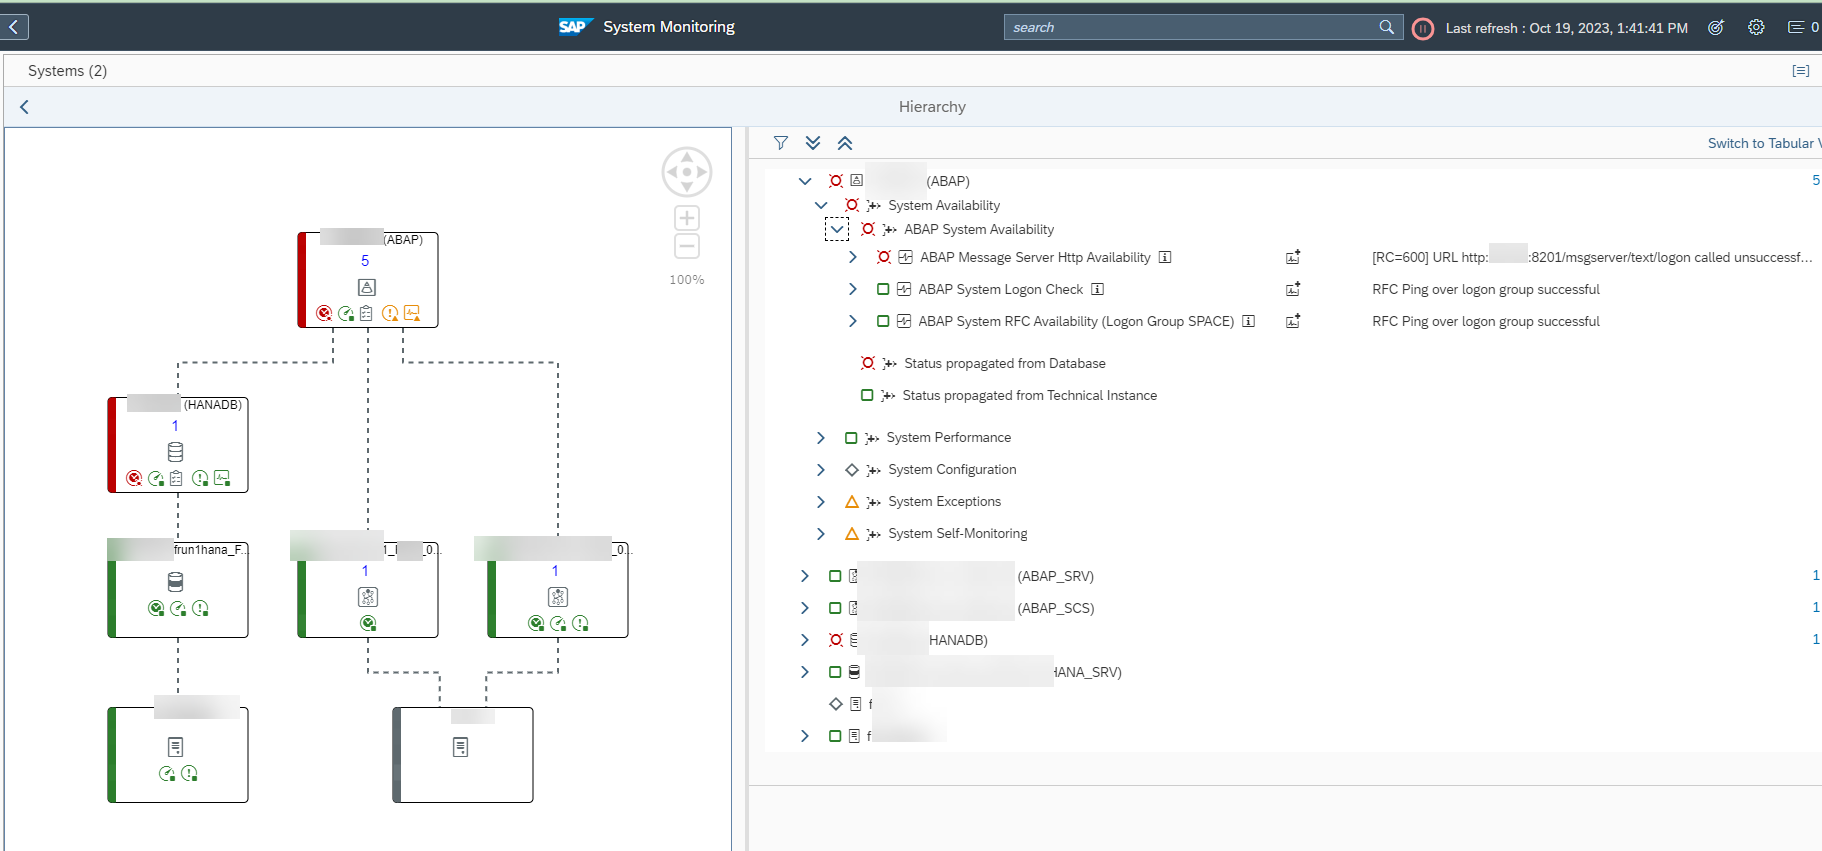Viewport: 1822px width, 851px height.
Task: Click database icon in HANADB topology node
Action: [x=176, y=452]
